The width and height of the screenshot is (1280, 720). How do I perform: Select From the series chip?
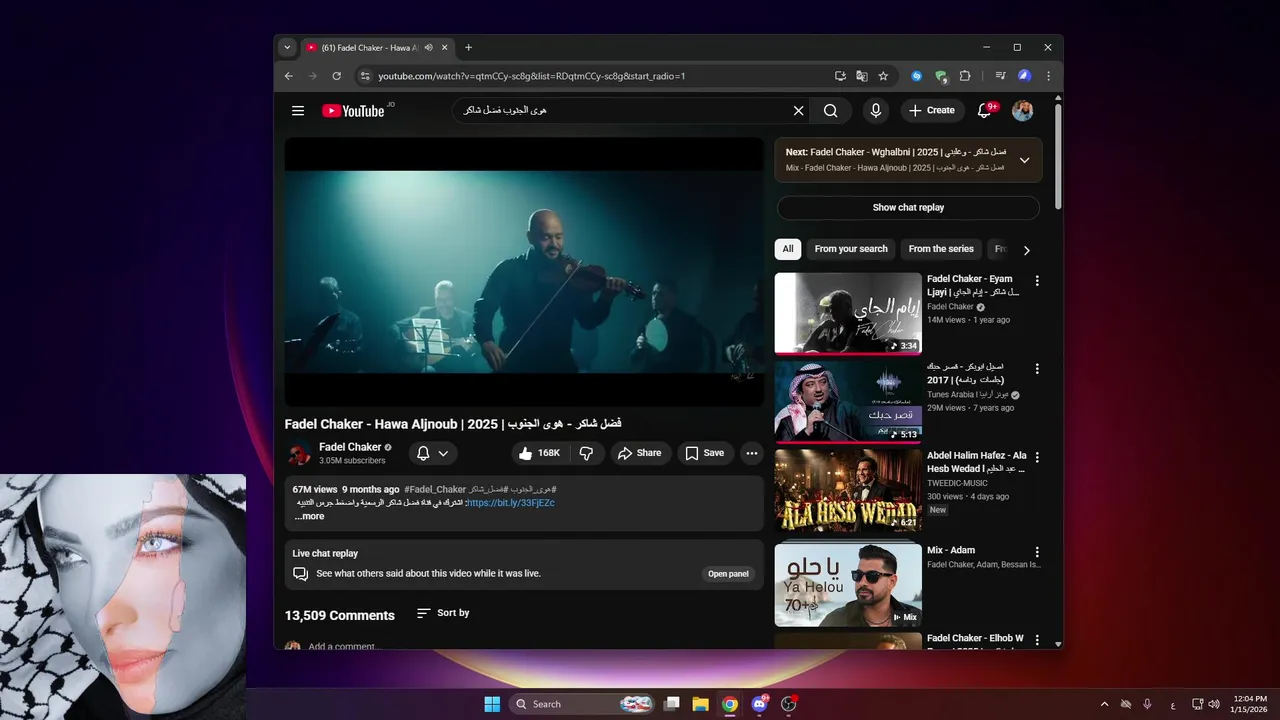[x=941, y=249]
